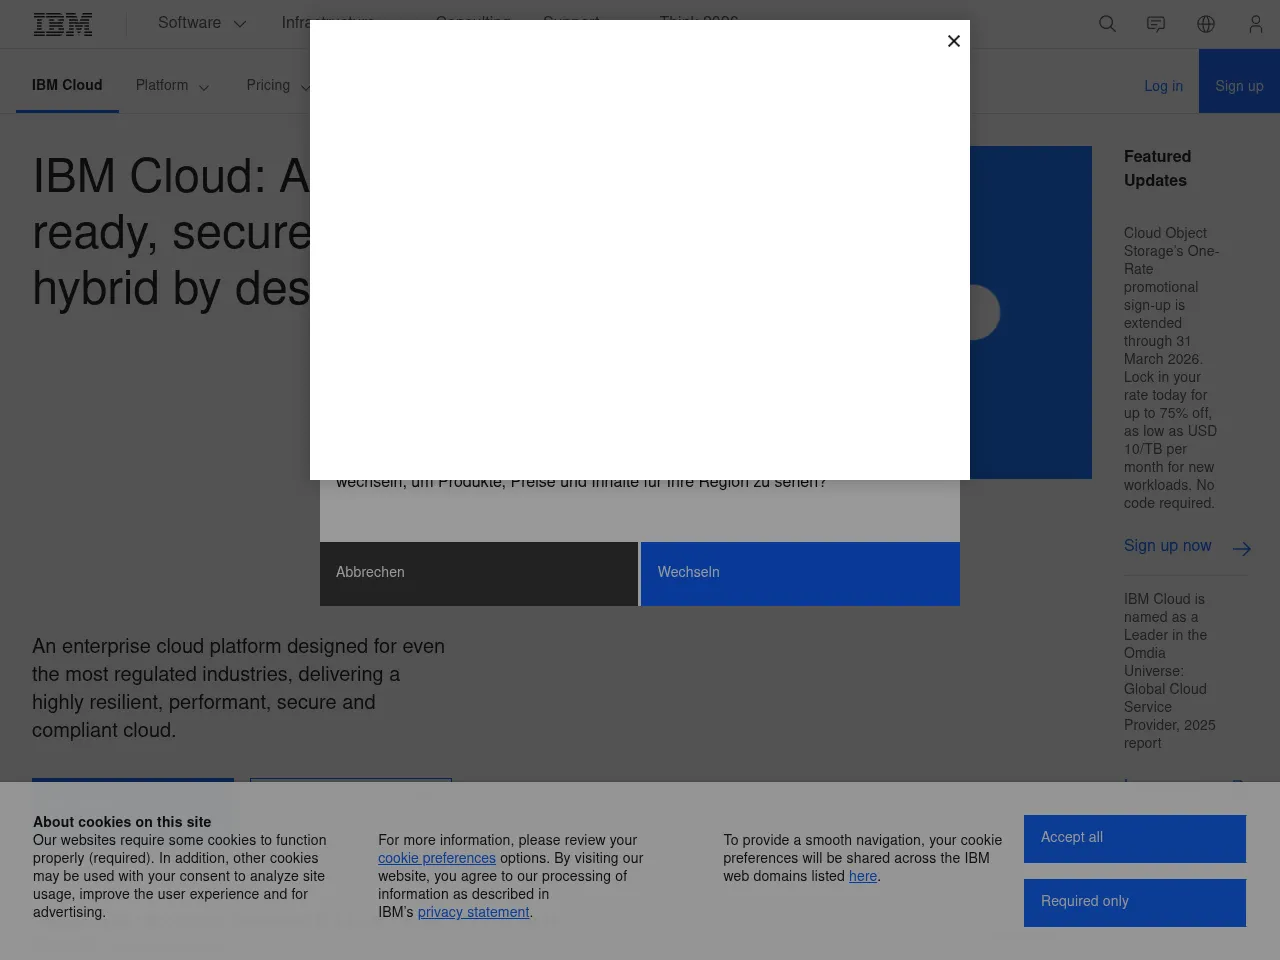Screen dimensions: 1280x960
Task: Click the arrow beside Sign up now
Action: (x=1242, y=549)
